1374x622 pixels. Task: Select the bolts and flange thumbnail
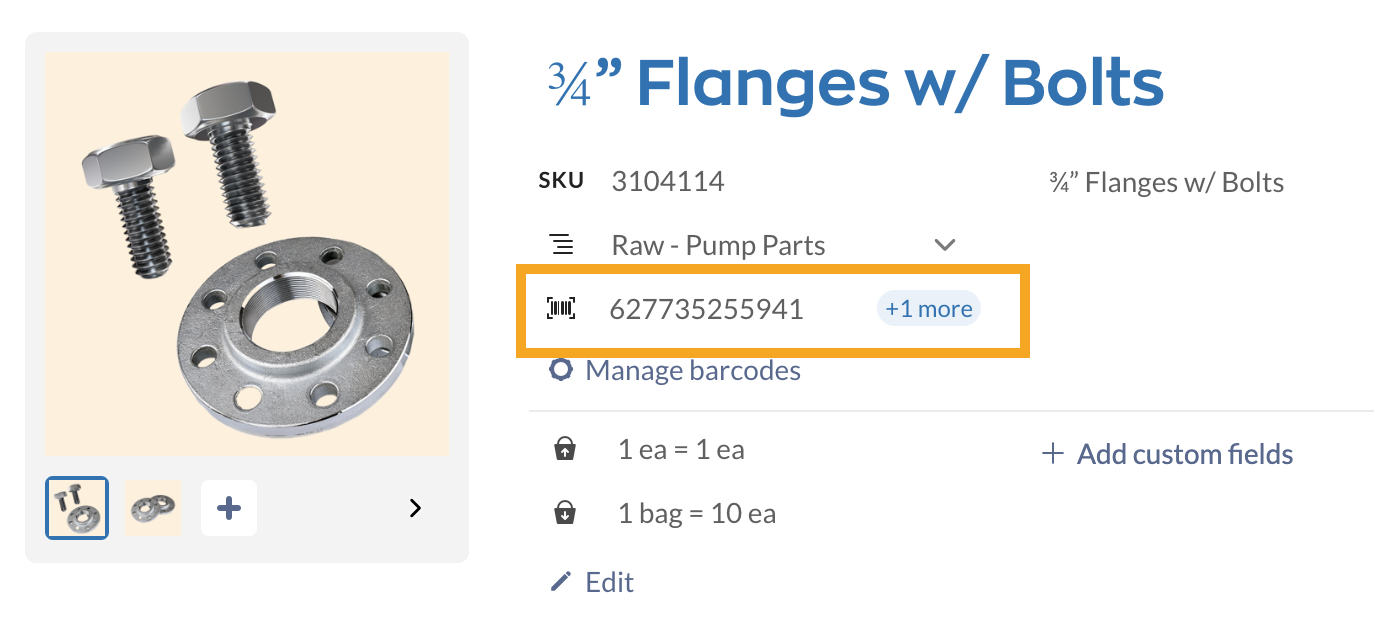click(76, 507)
